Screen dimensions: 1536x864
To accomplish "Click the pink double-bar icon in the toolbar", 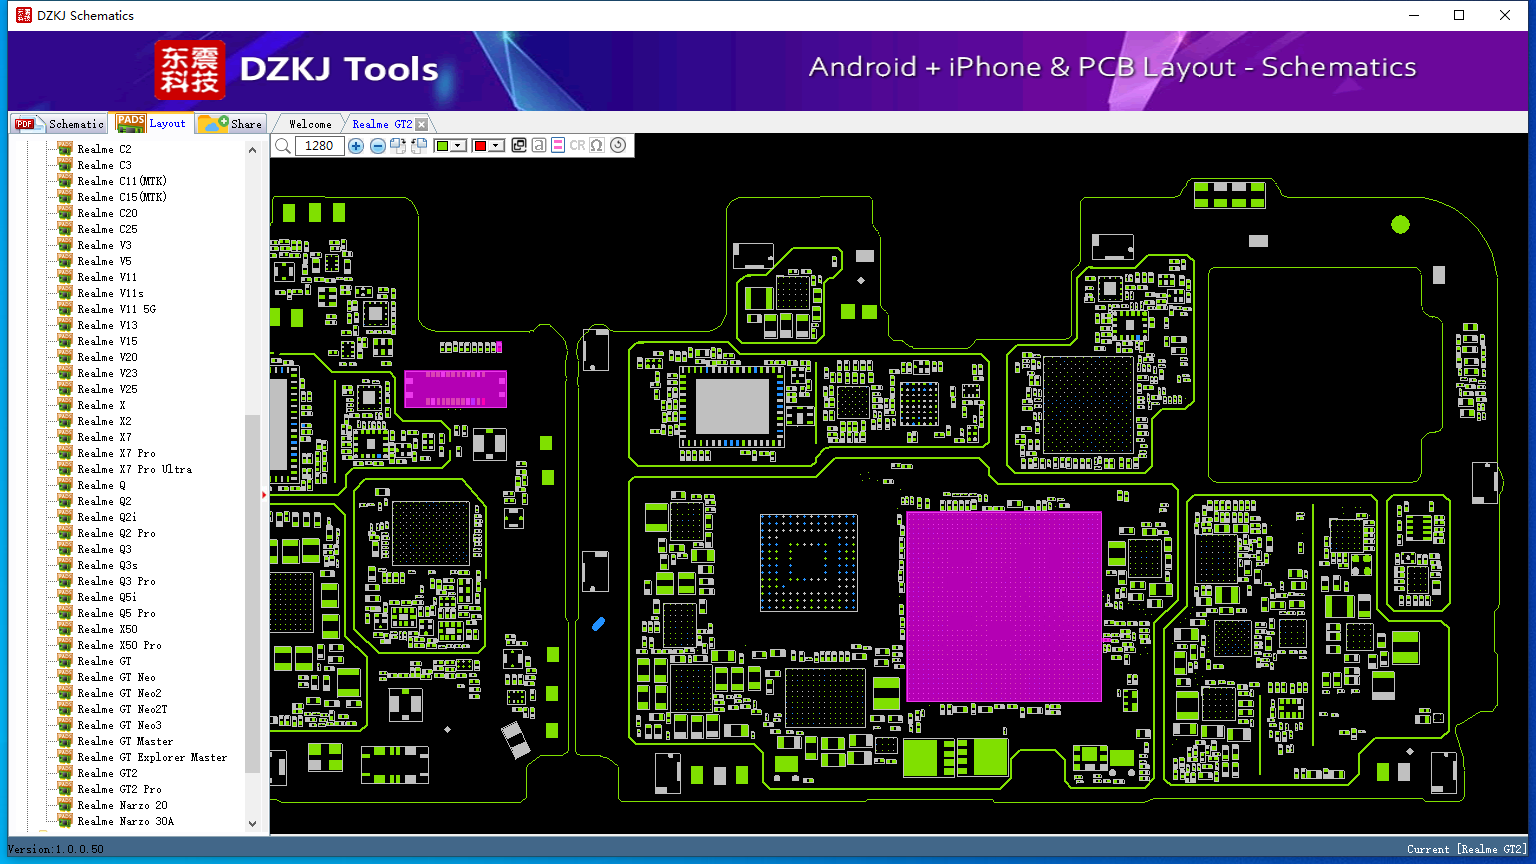I will pyautogui.click(x=558, y=145).
